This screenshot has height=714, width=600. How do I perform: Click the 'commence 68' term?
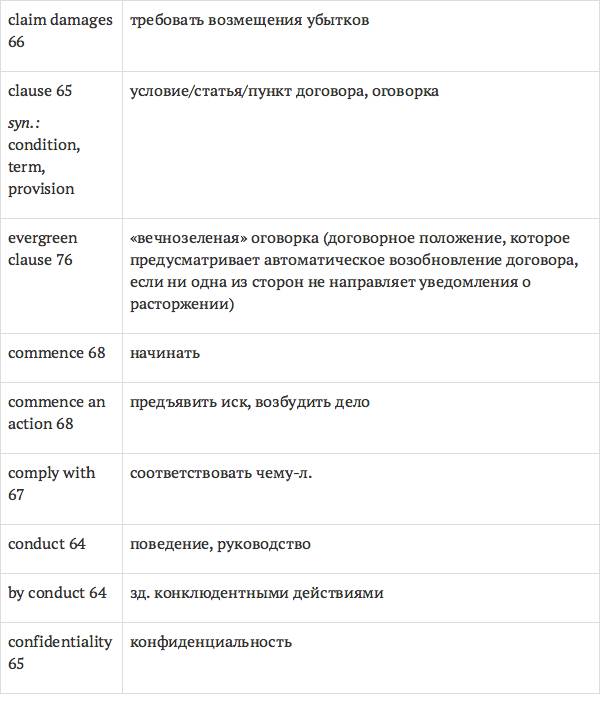click(x=56, y=353)
